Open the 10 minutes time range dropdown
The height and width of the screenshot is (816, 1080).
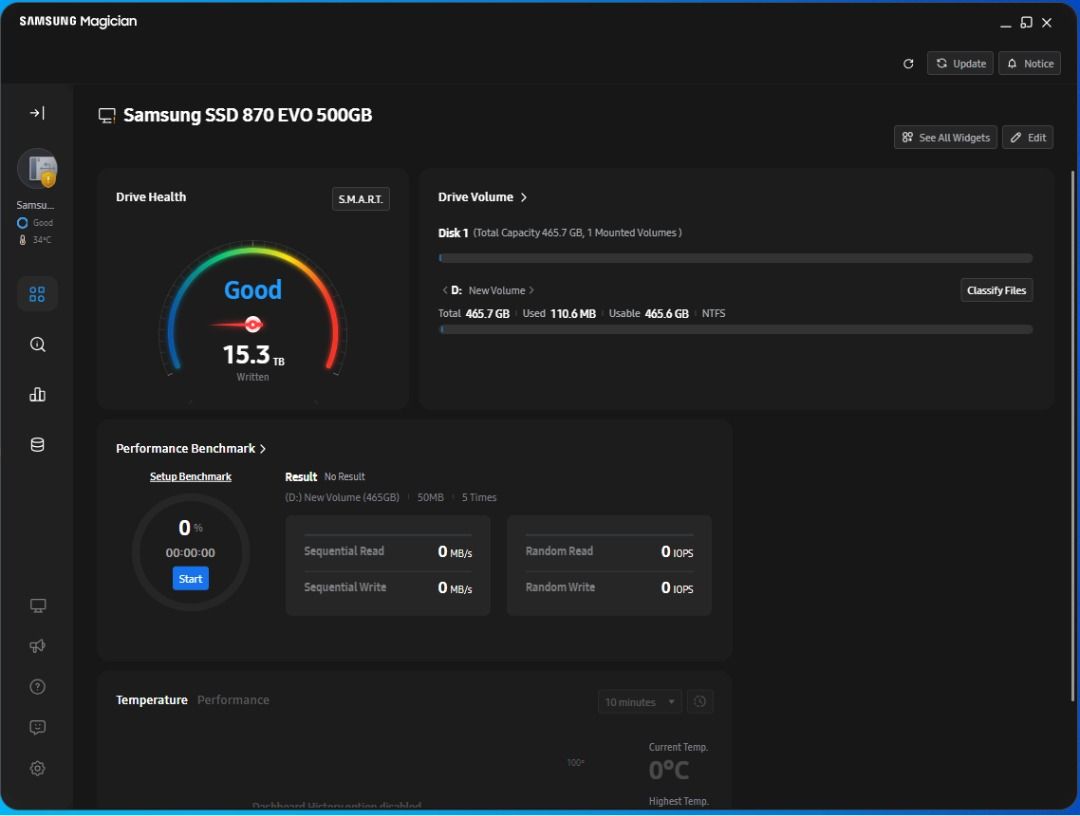[x=640, y=702]
